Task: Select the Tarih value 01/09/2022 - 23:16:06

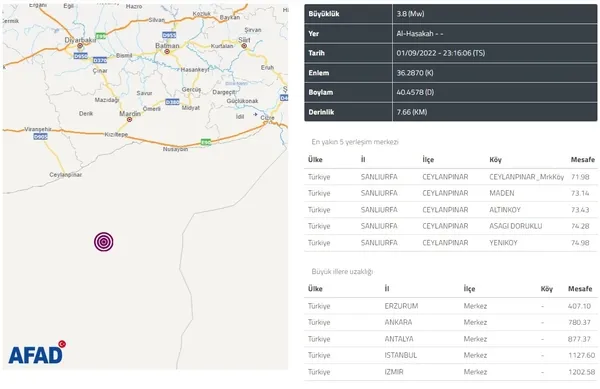Action: (x=440, y=53)
